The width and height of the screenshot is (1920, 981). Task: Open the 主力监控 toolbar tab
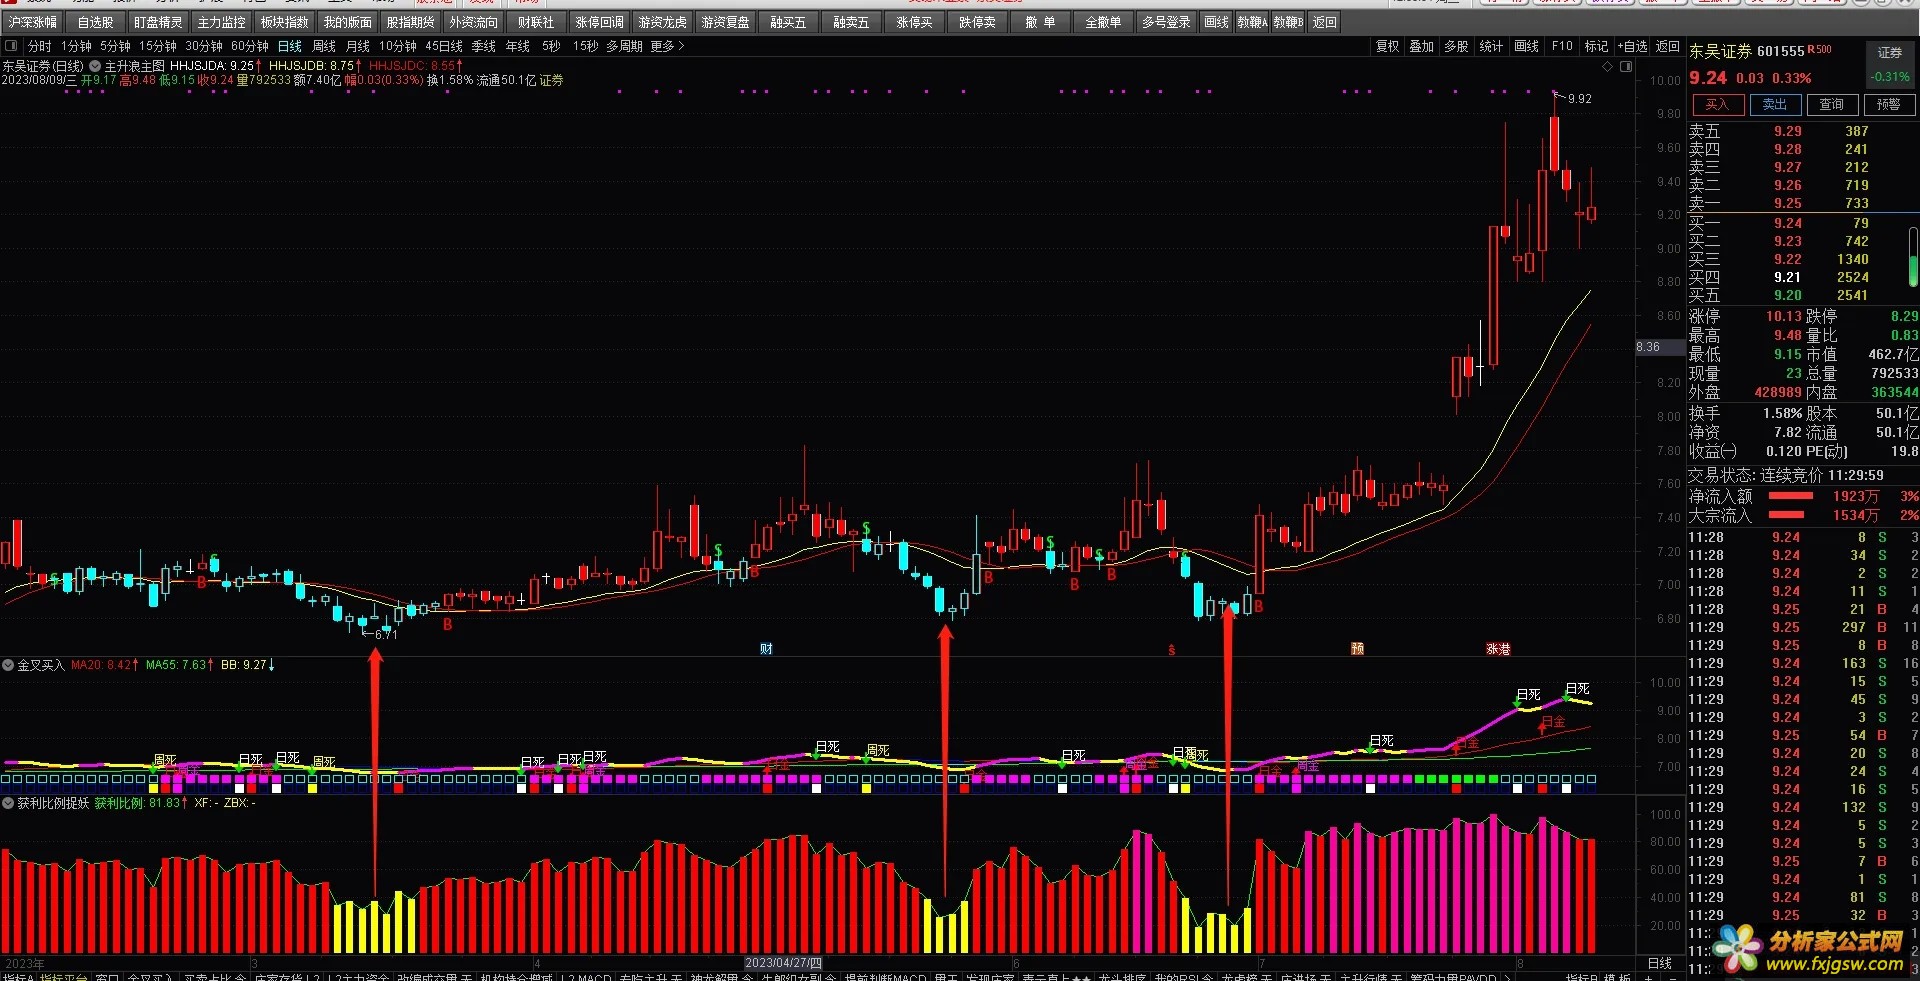[222, 22]
